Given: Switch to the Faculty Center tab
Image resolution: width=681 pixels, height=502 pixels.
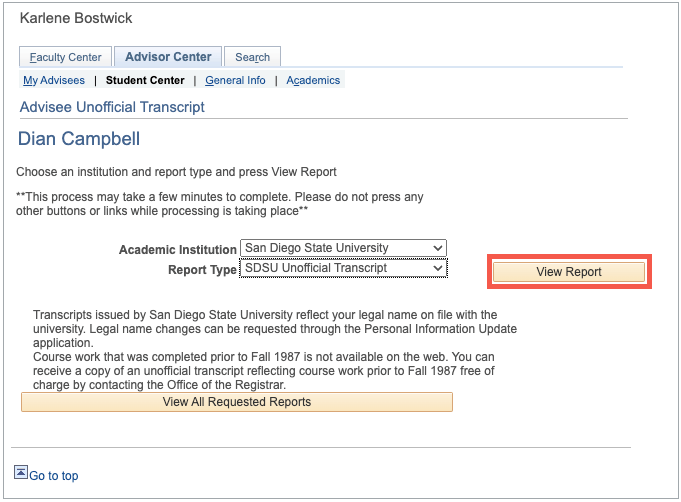Looking at the screenshot, I should [x=65, y=57].
